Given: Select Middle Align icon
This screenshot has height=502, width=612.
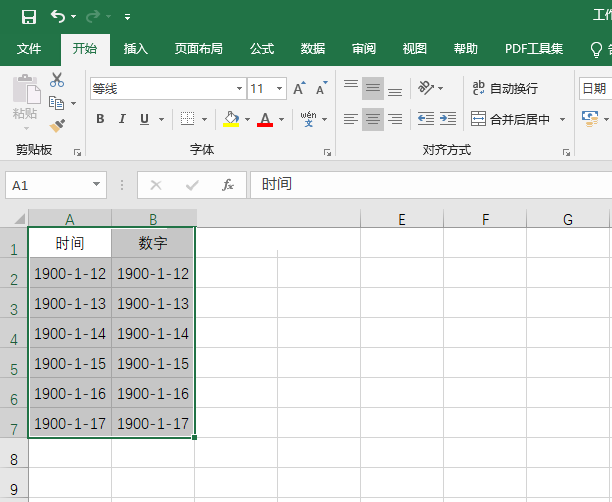Looking at the screenshot, I should click(x=373, y=89).
